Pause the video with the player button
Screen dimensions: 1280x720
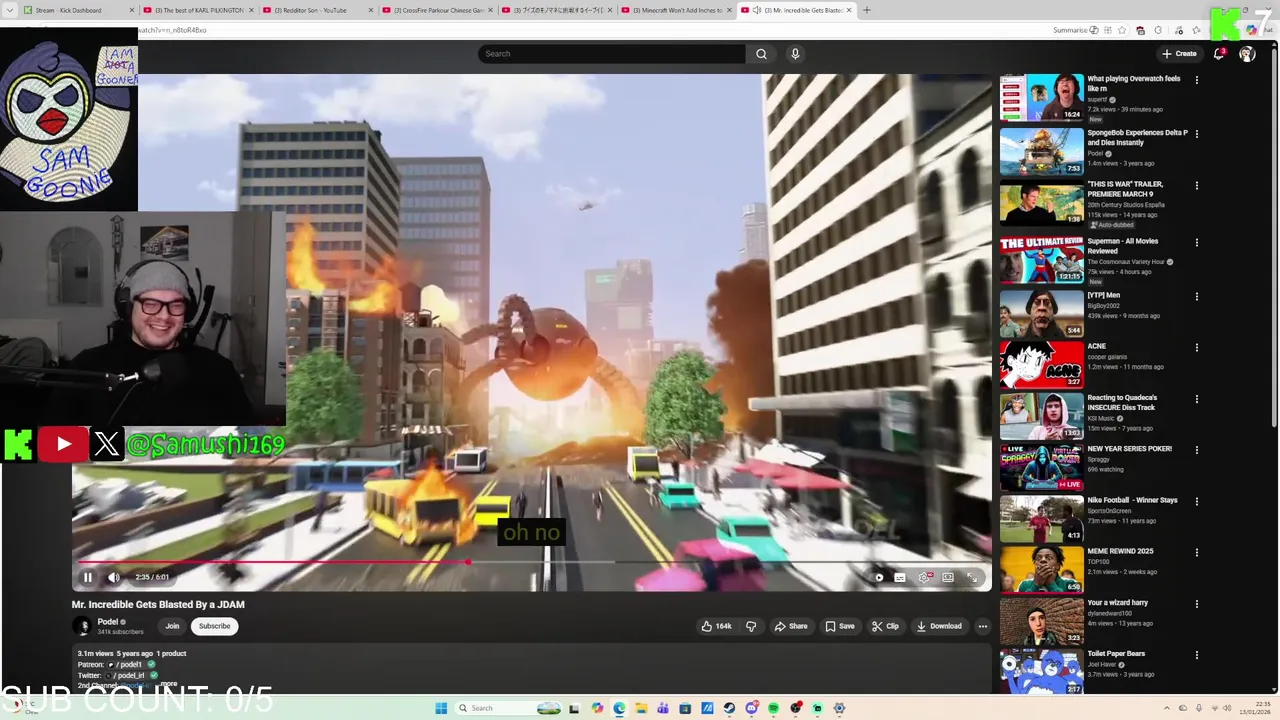click(x=88, y=577)
